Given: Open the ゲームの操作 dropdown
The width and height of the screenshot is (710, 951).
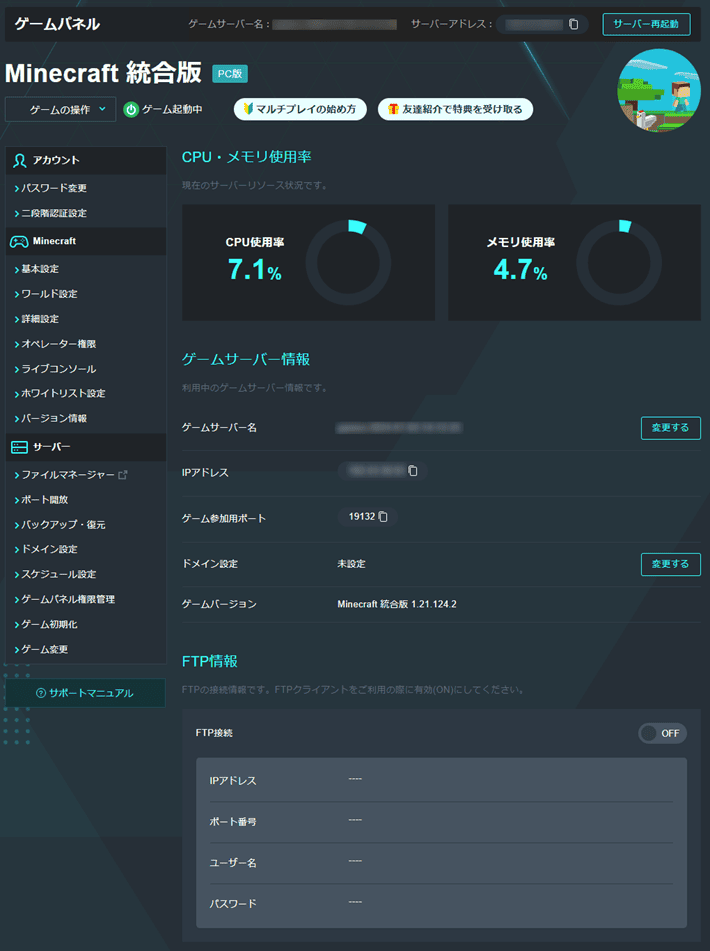Looking at the screenshot, I should [x=61, y=109].
